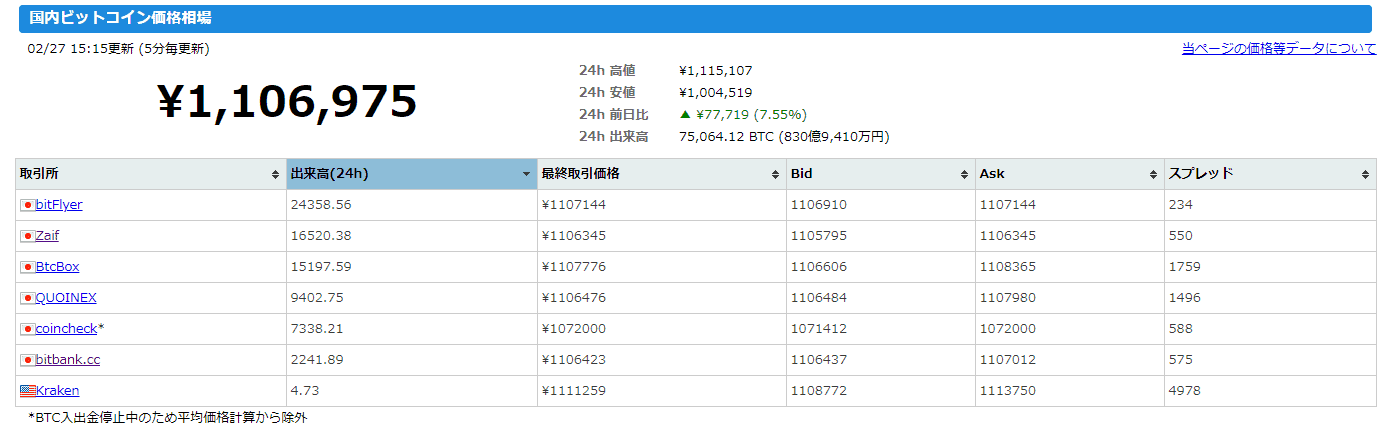Click the Japan flag icon beside coincheck
The height and width of the screenshot is (426, 1390).
point(27,329)
